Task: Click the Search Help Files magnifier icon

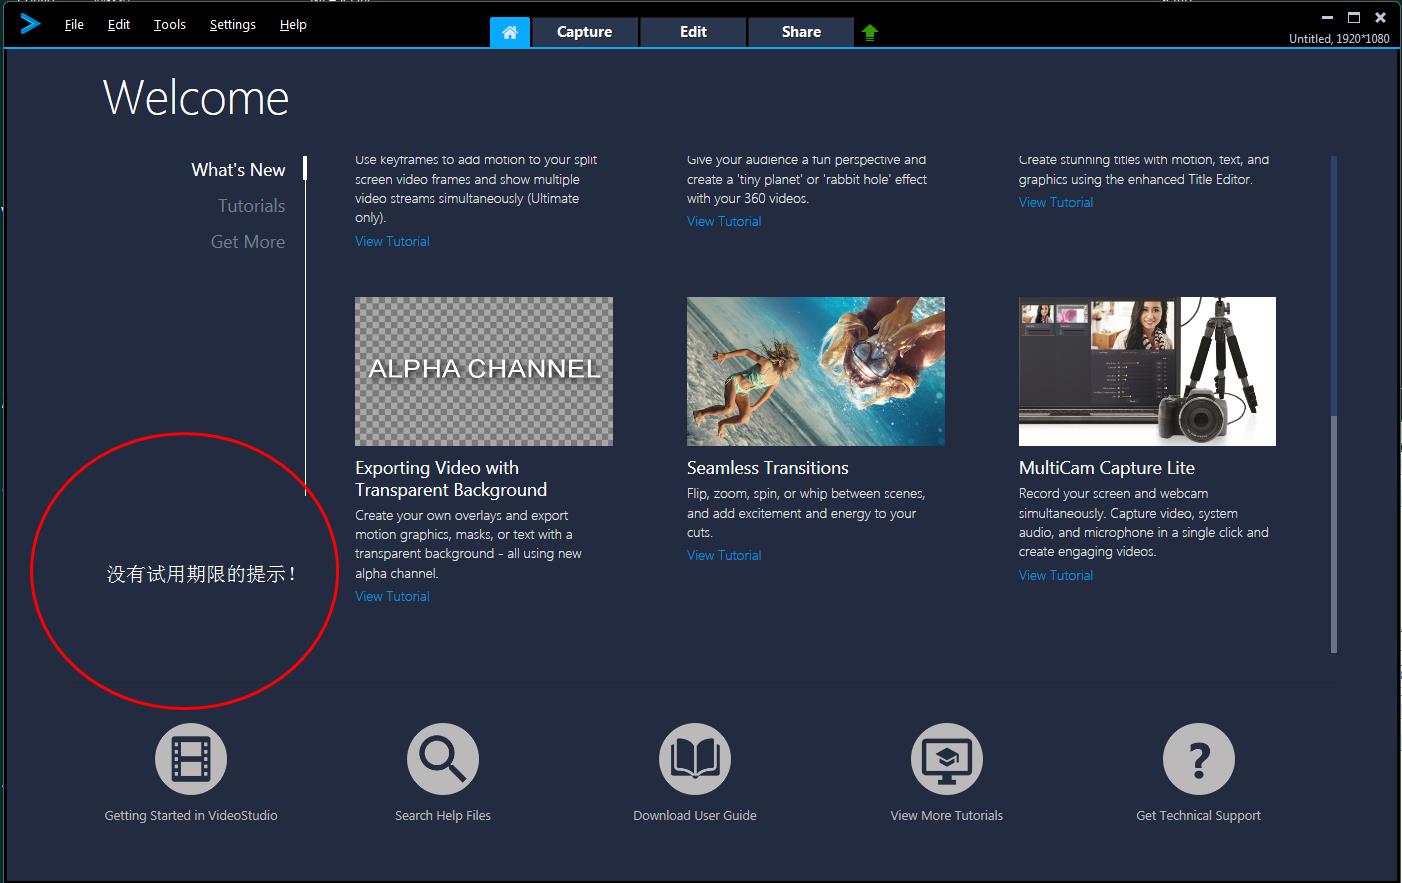Action: pyautogui.click(x=443, y=759)
